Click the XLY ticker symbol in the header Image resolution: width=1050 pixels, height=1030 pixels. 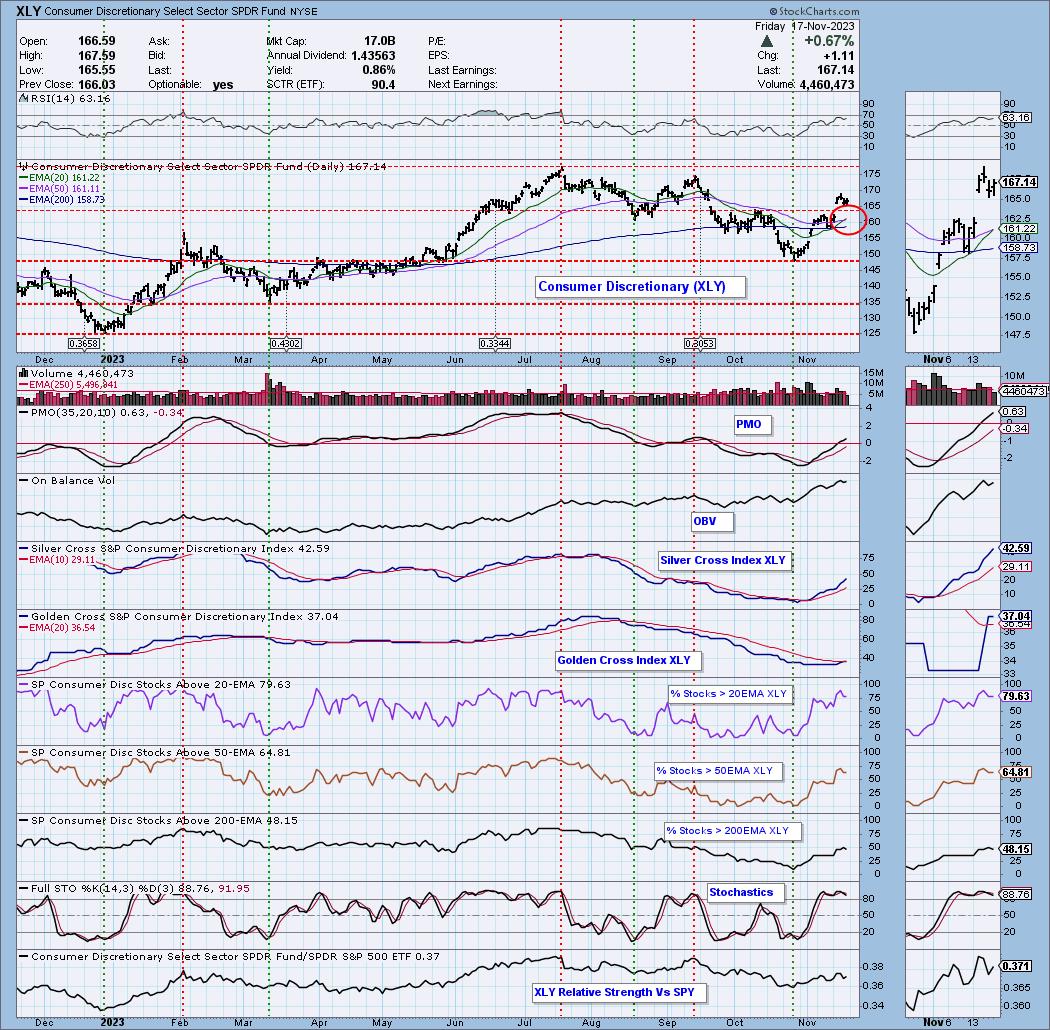(x=29, y=11)
